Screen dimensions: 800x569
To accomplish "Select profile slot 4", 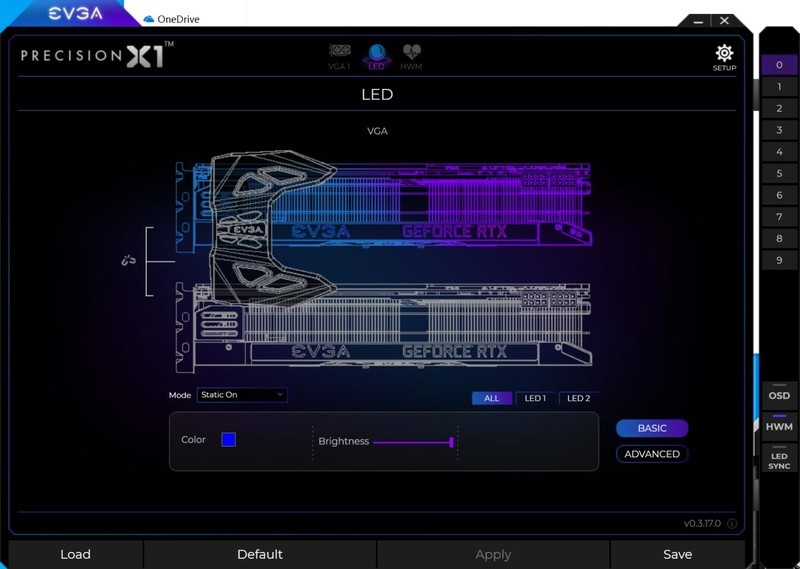I will [779, 152].
